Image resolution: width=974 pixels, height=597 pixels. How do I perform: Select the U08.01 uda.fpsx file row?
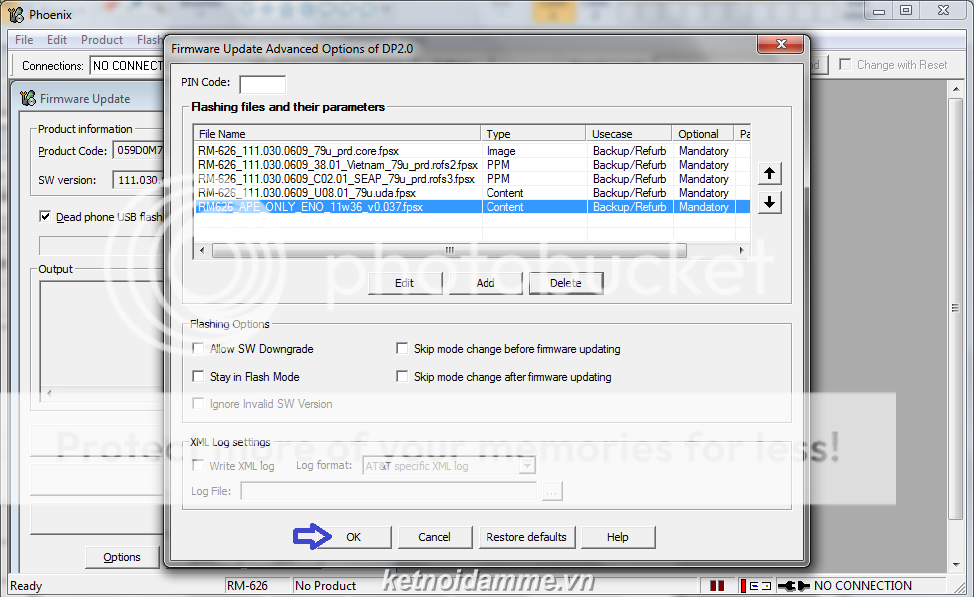[x=472, y=193]
